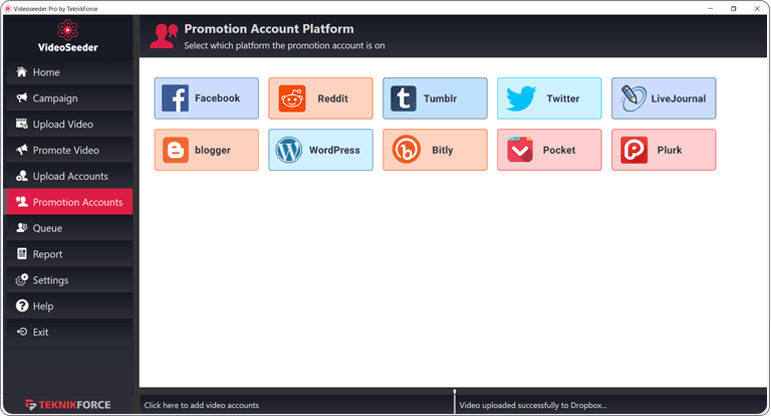Click the Bitly logo icon

[x=406, y=150]
